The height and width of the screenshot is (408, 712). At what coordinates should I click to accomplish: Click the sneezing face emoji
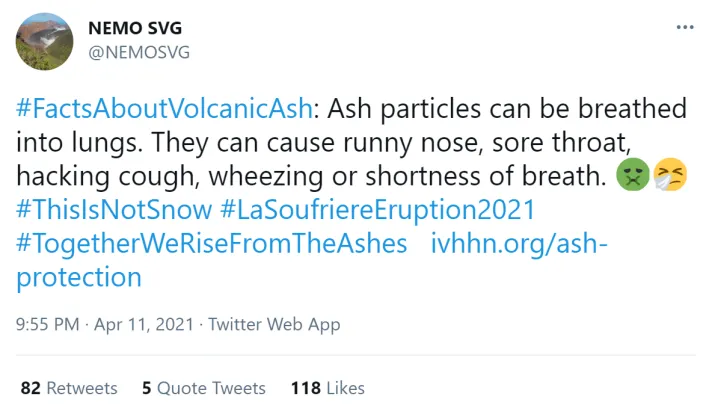pyautogui.click(x=671, y=177)
